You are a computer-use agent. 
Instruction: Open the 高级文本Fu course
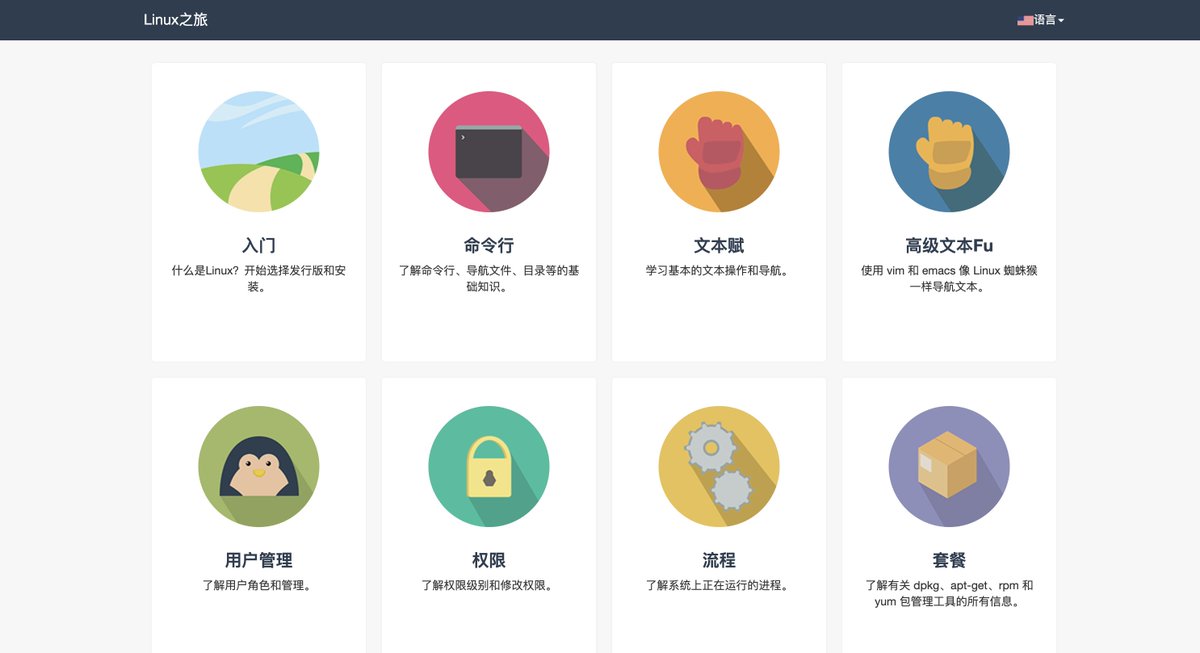tap(948, 243)
